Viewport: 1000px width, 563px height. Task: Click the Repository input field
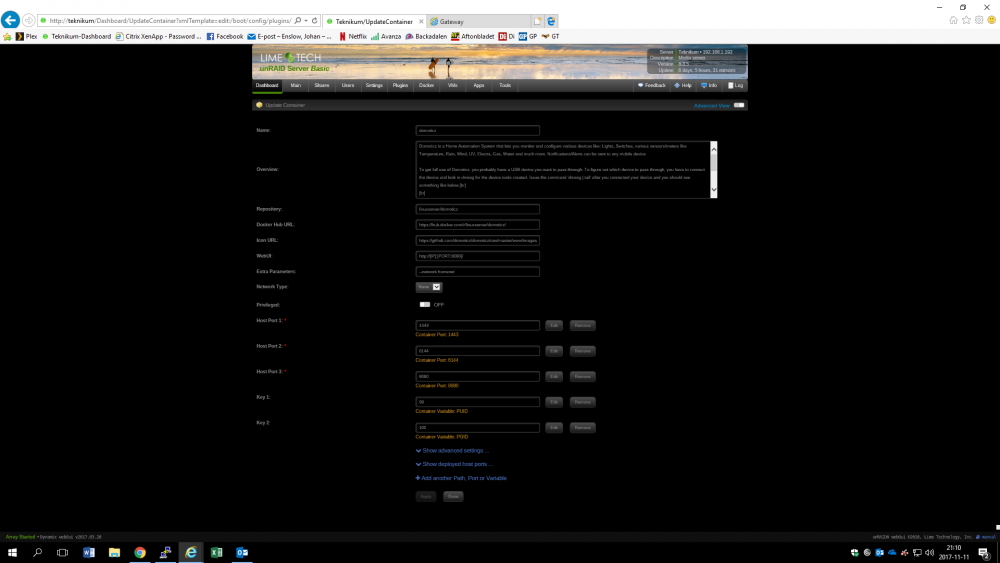click(478, 209)
